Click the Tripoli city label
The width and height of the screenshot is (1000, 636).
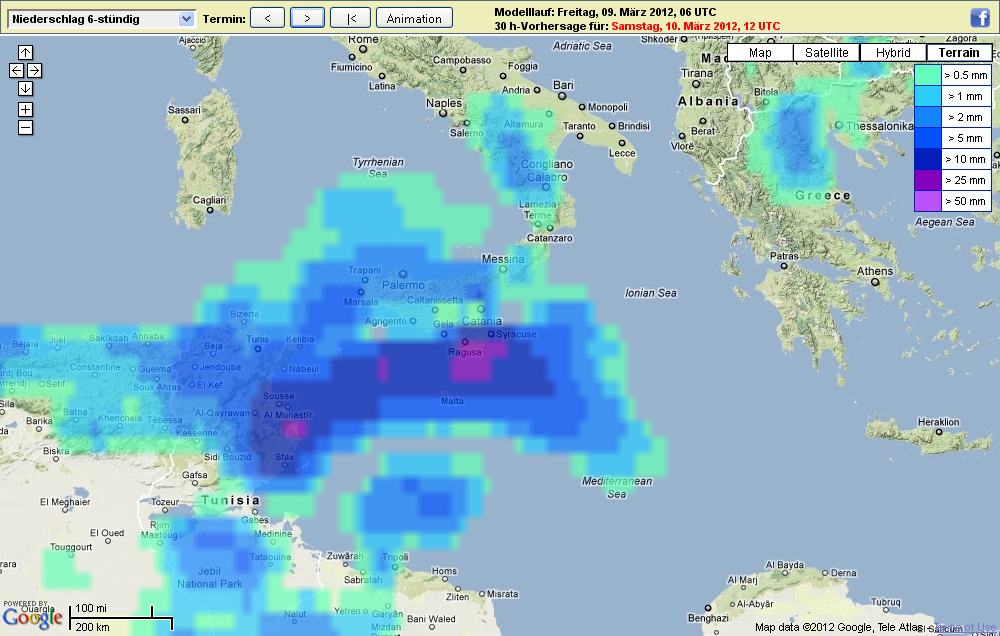(395, 557)
